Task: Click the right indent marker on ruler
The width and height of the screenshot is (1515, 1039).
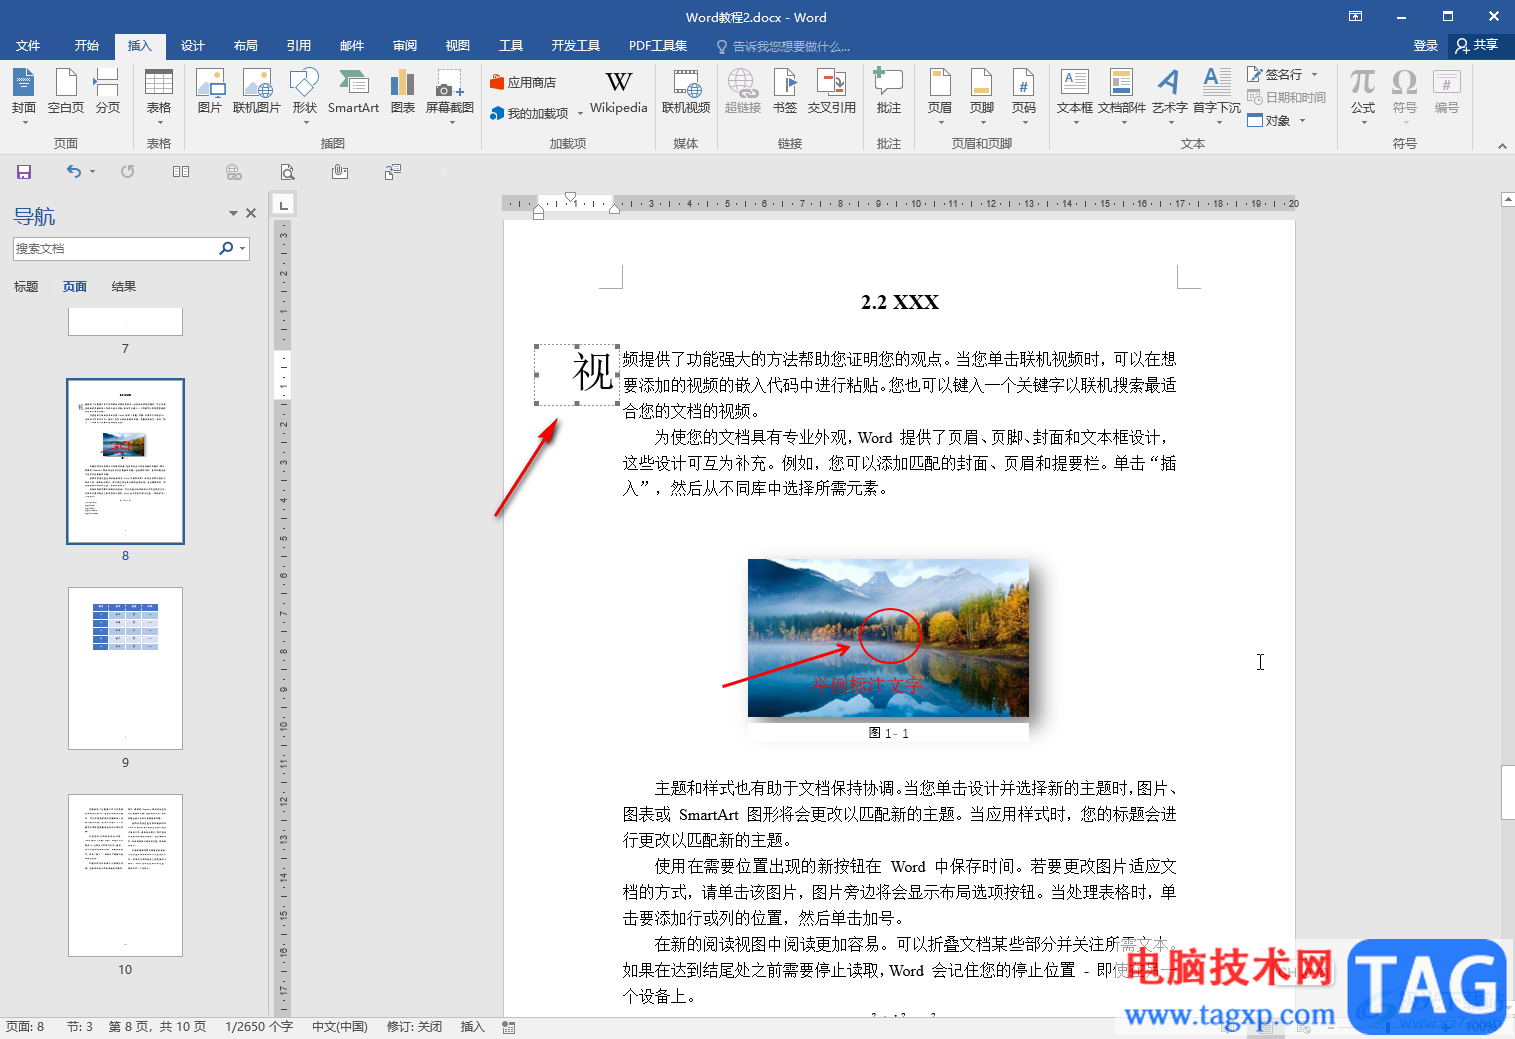Action: tap(615, 209)
